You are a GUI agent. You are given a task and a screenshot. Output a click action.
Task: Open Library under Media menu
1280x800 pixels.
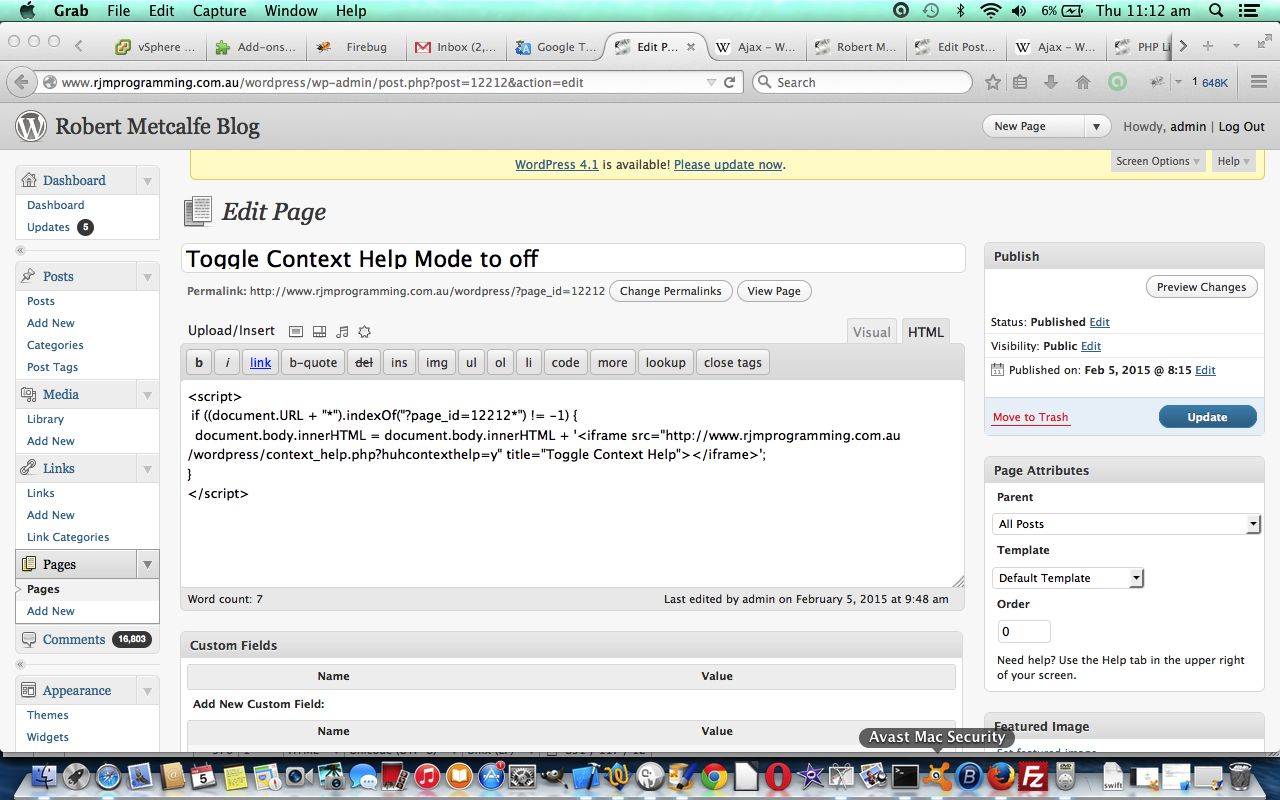45,419
